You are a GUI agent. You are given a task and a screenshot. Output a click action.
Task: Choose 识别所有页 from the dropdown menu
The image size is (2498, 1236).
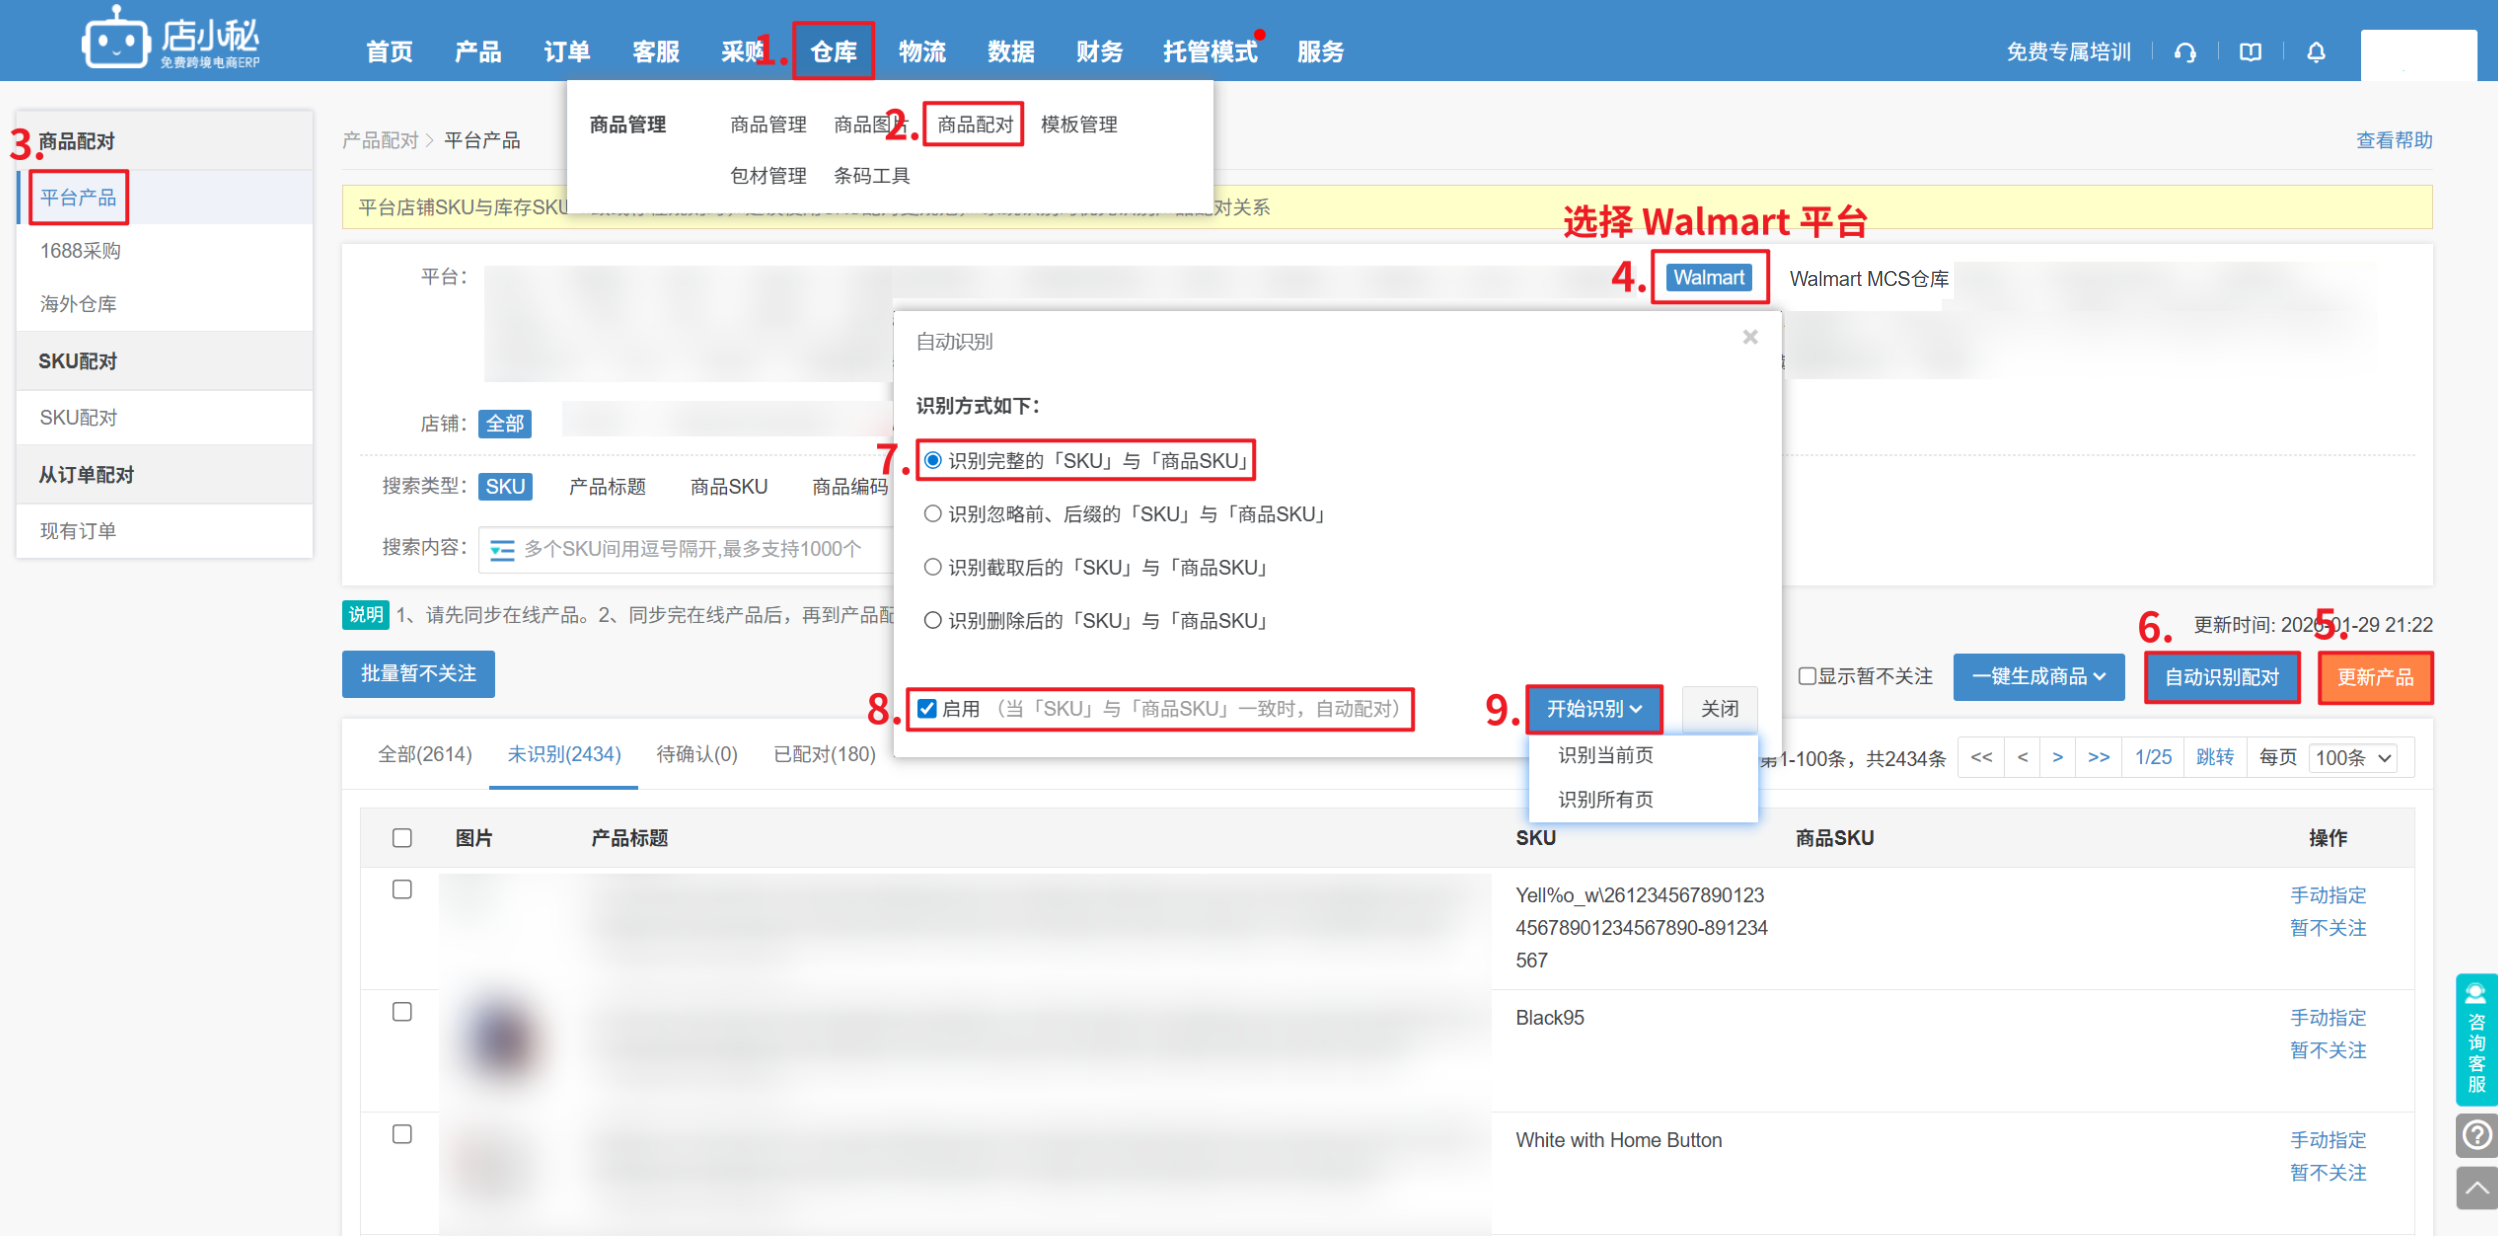point(1605,799)
